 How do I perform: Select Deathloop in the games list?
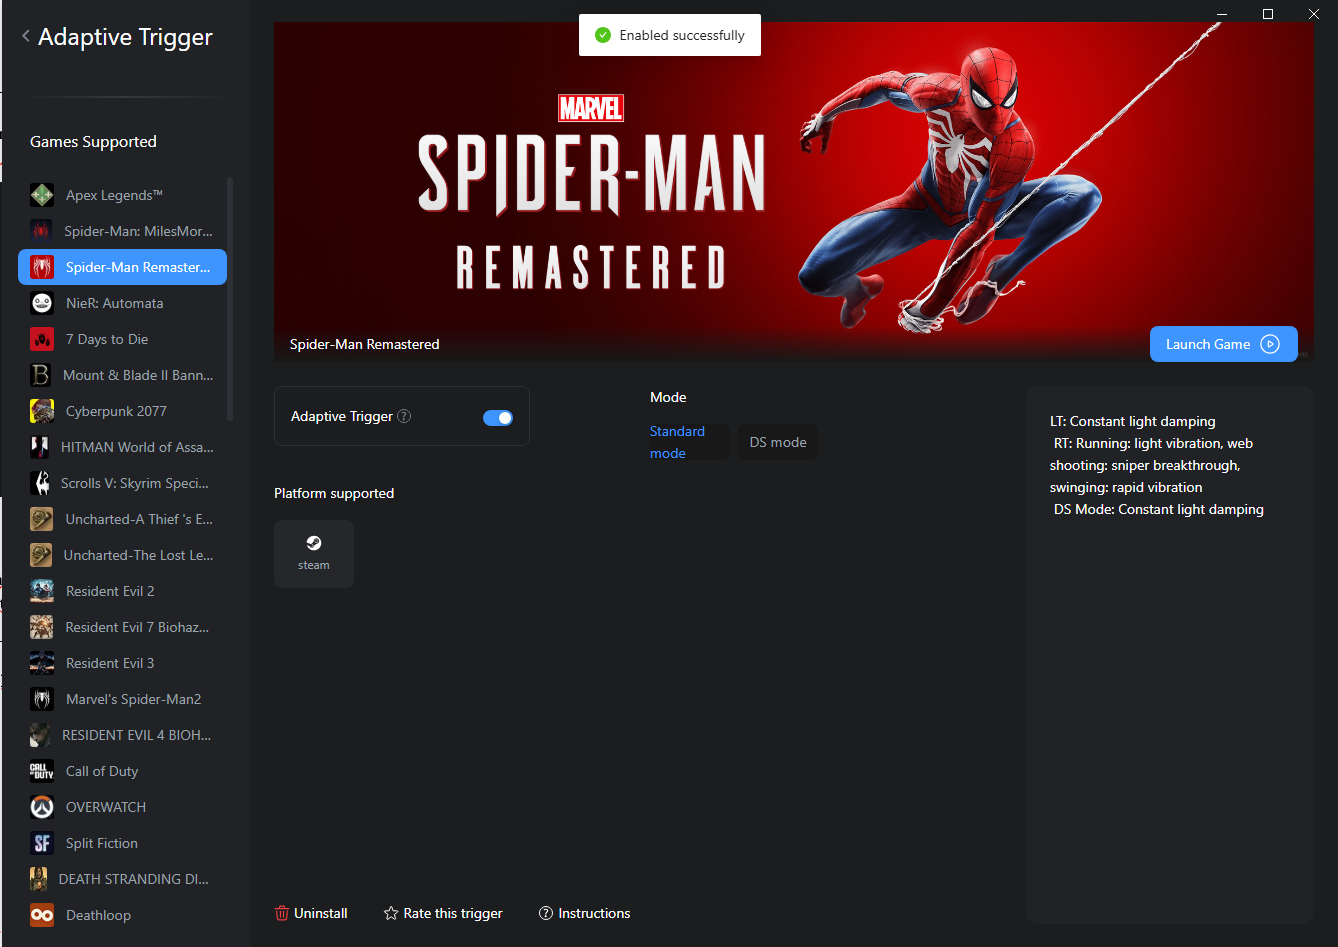click(122, 915)
